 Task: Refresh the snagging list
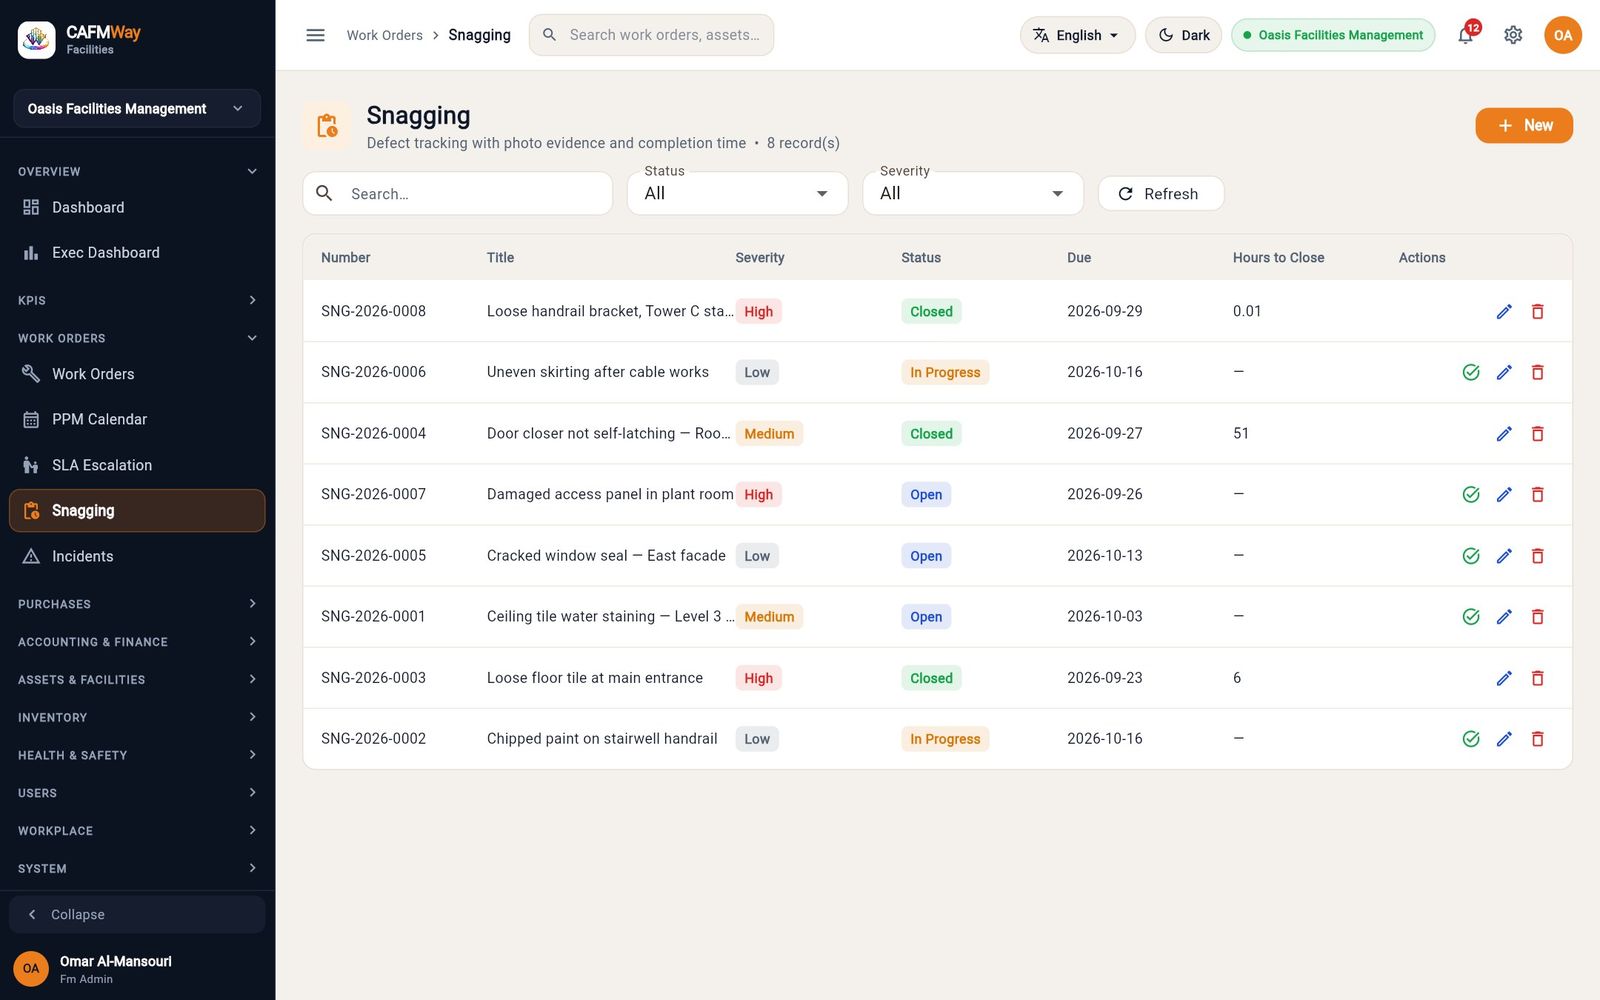(1161, 194)
